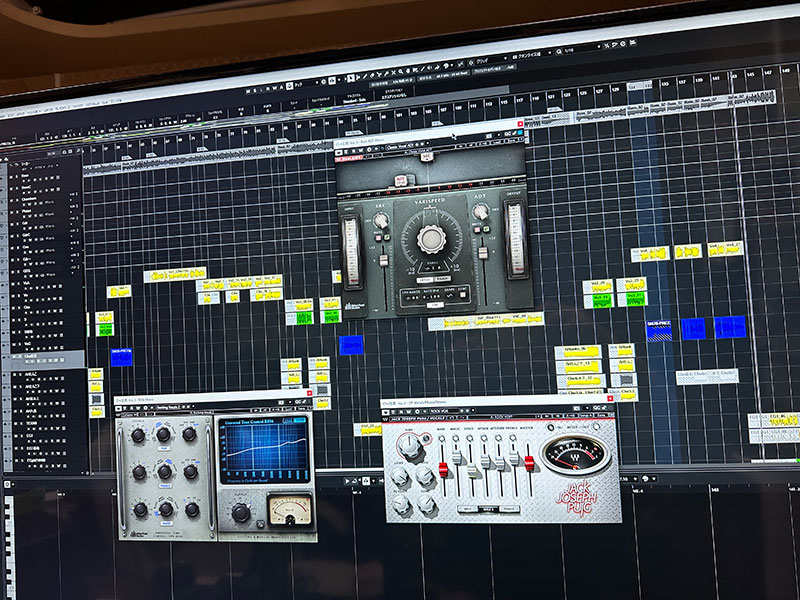
Task: Move the Attitude fader in JJP Vocals
Action: click(x=500, y=463)
